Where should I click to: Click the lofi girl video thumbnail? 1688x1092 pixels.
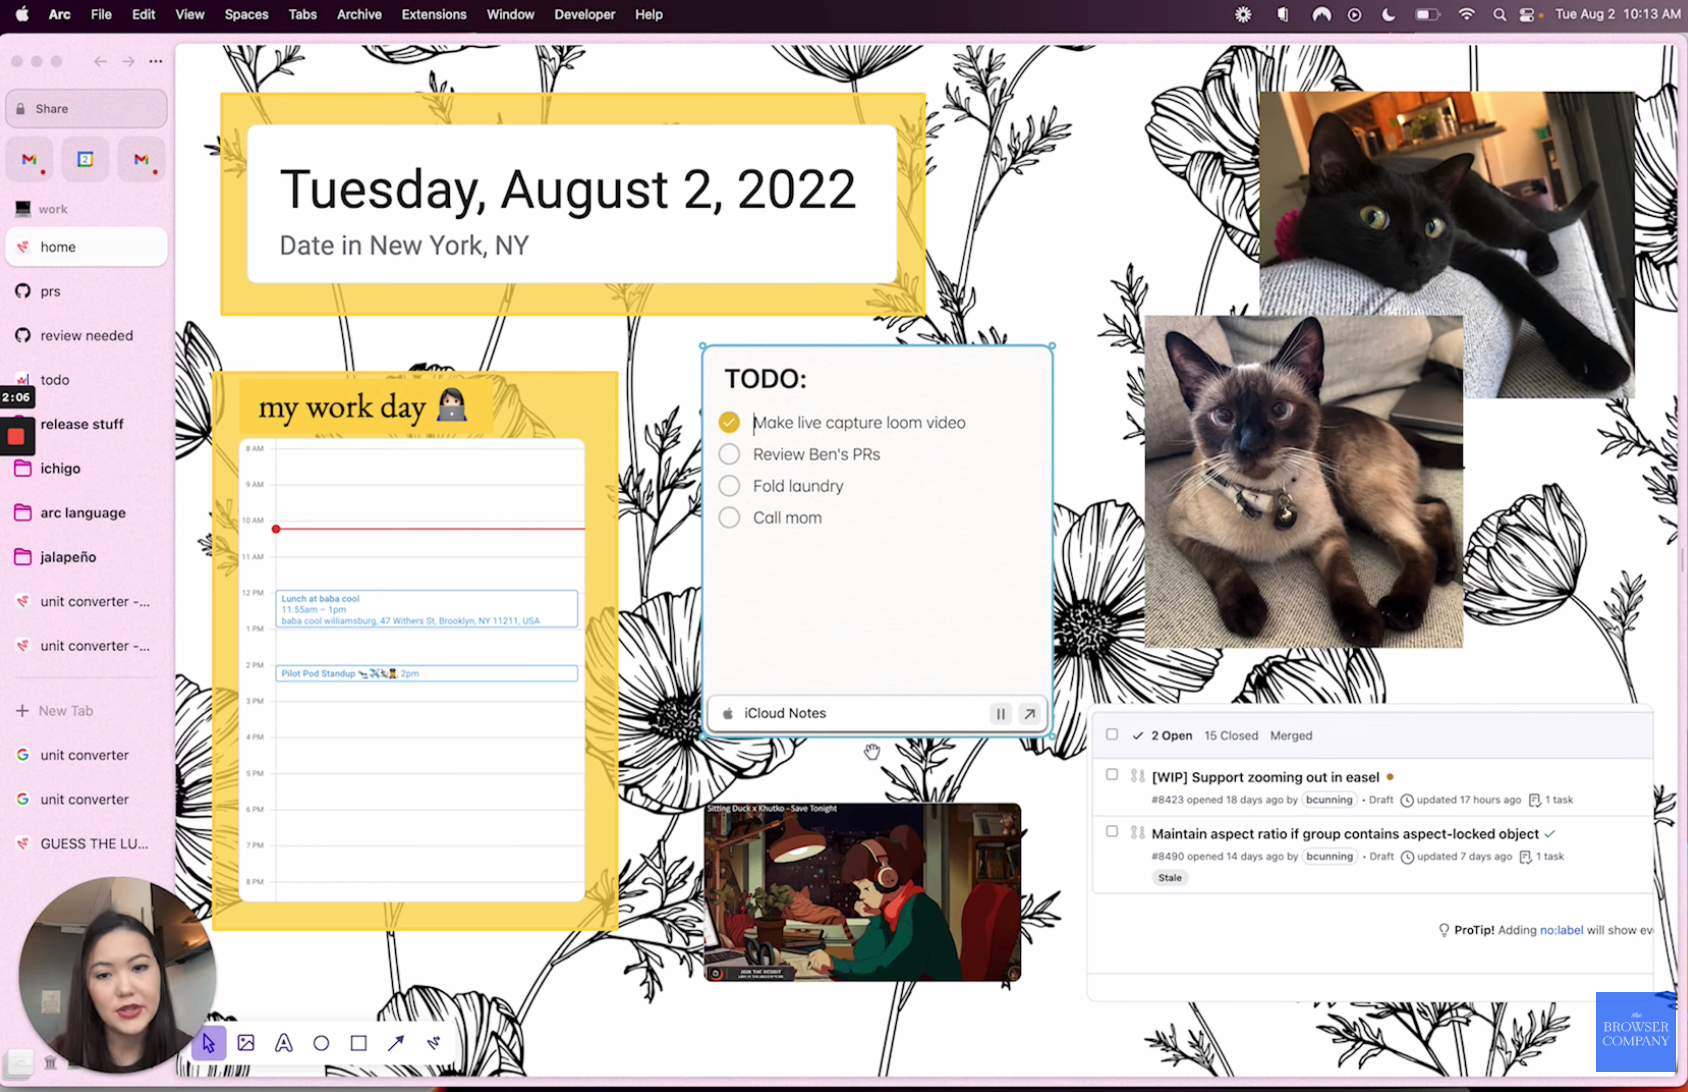tap(862, 892)
